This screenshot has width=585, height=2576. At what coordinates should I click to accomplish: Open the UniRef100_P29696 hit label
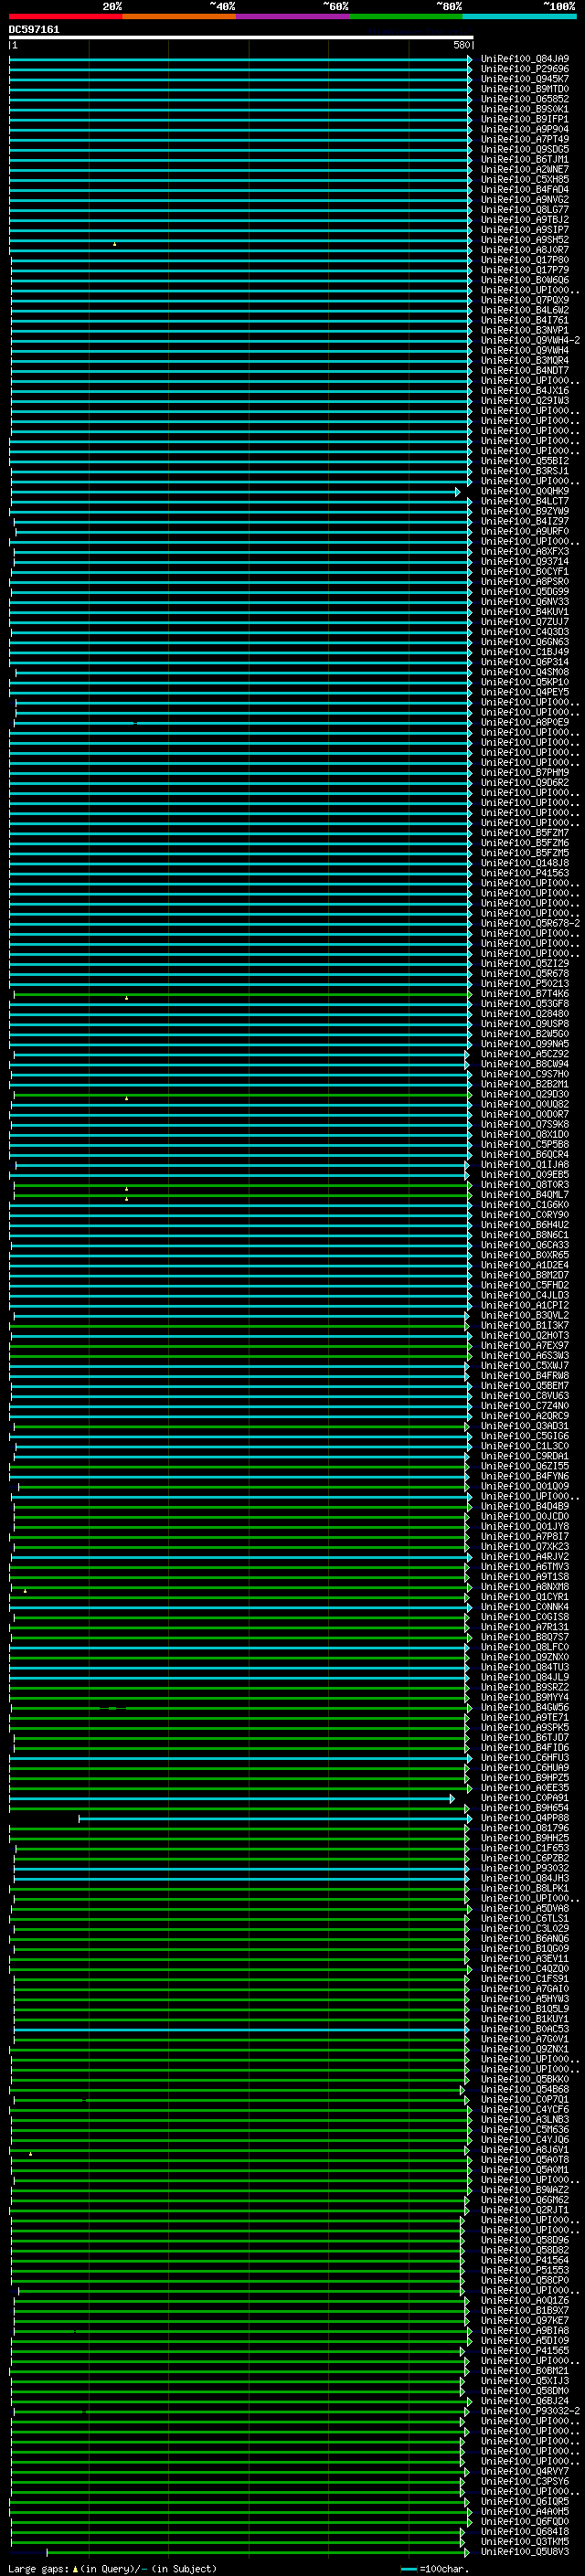point(524,69)
